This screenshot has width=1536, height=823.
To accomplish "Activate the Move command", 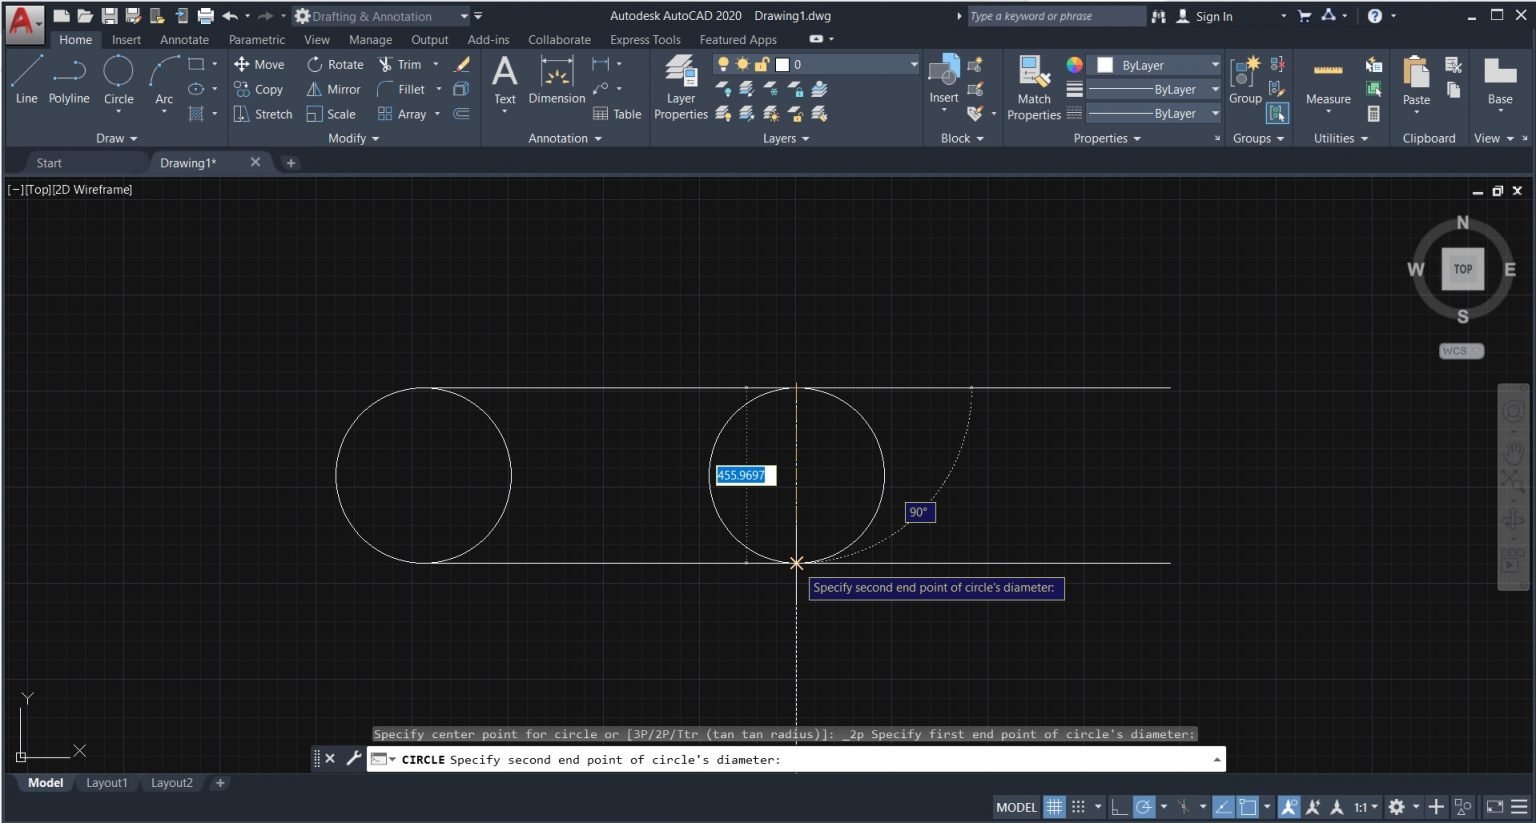I will click(x=260, y=63).
